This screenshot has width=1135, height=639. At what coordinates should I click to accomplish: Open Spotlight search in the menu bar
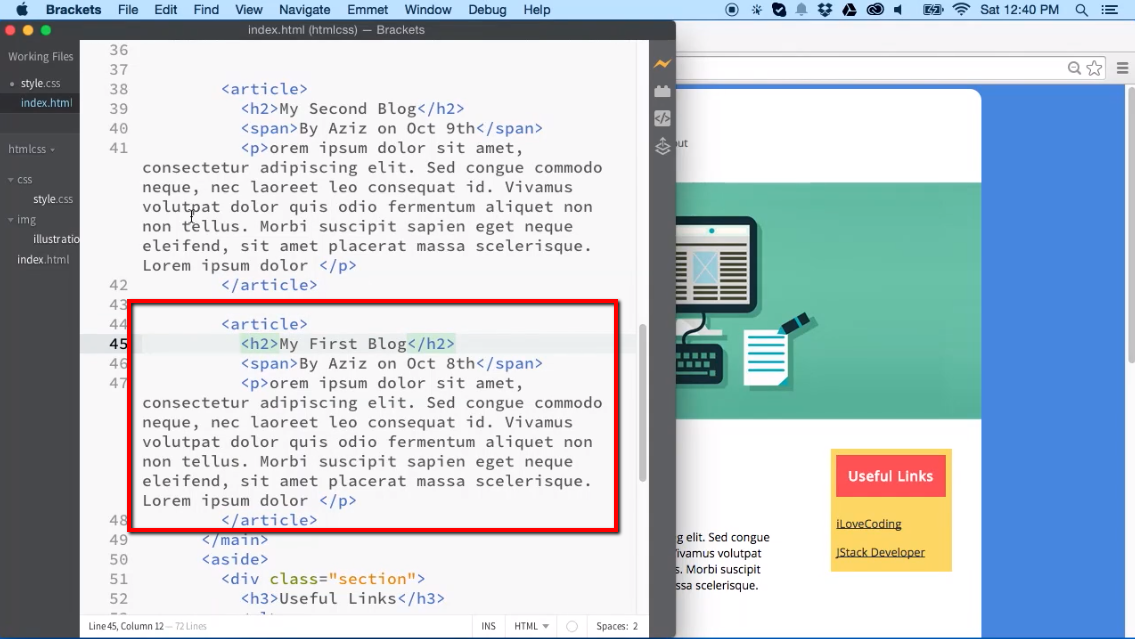pos(1081,11)
